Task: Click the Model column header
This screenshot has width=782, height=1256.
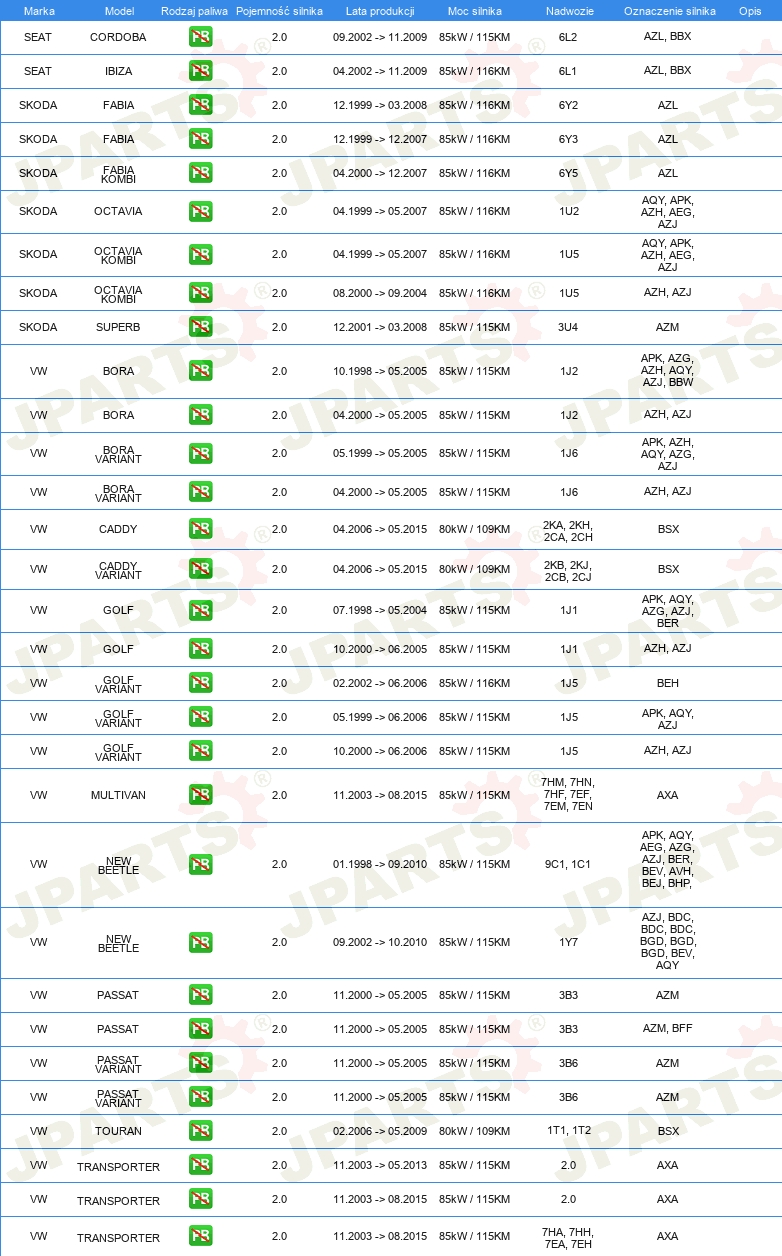Action: [119, 10]
